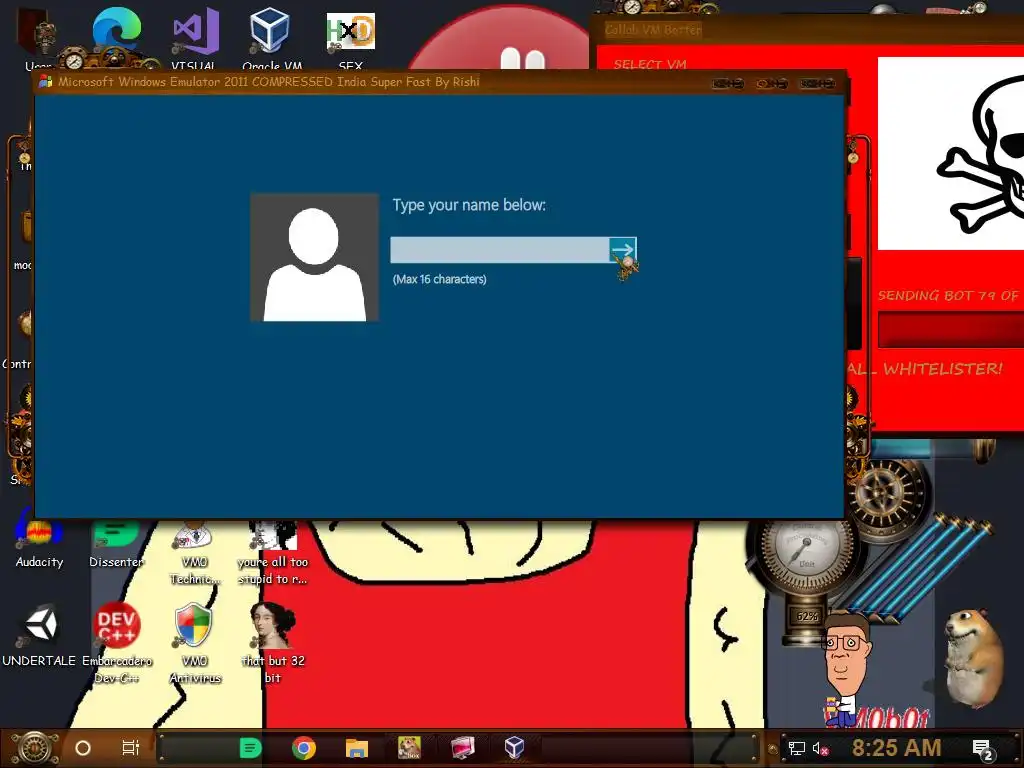Click '(Max 16 characters)' hint text
Screen dimensions: 1024x768
440,280
